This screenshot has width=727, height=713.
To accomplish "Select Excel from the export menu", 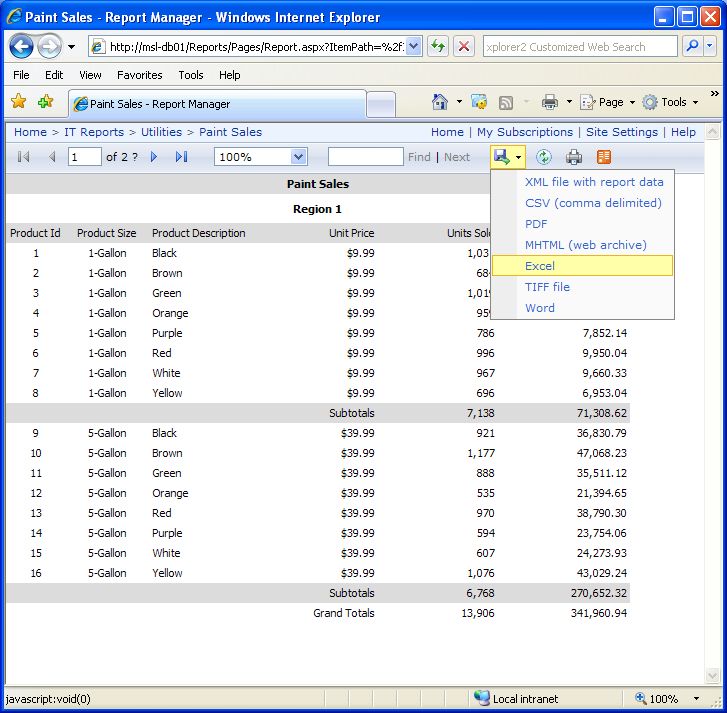I will 540,266.
